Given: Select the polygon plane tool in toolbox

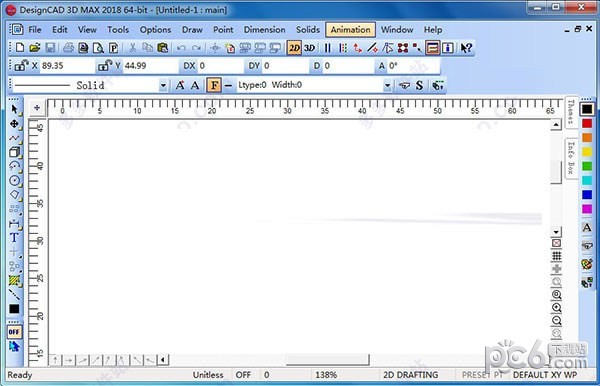Looking at the screenshot, I should 15,195.
